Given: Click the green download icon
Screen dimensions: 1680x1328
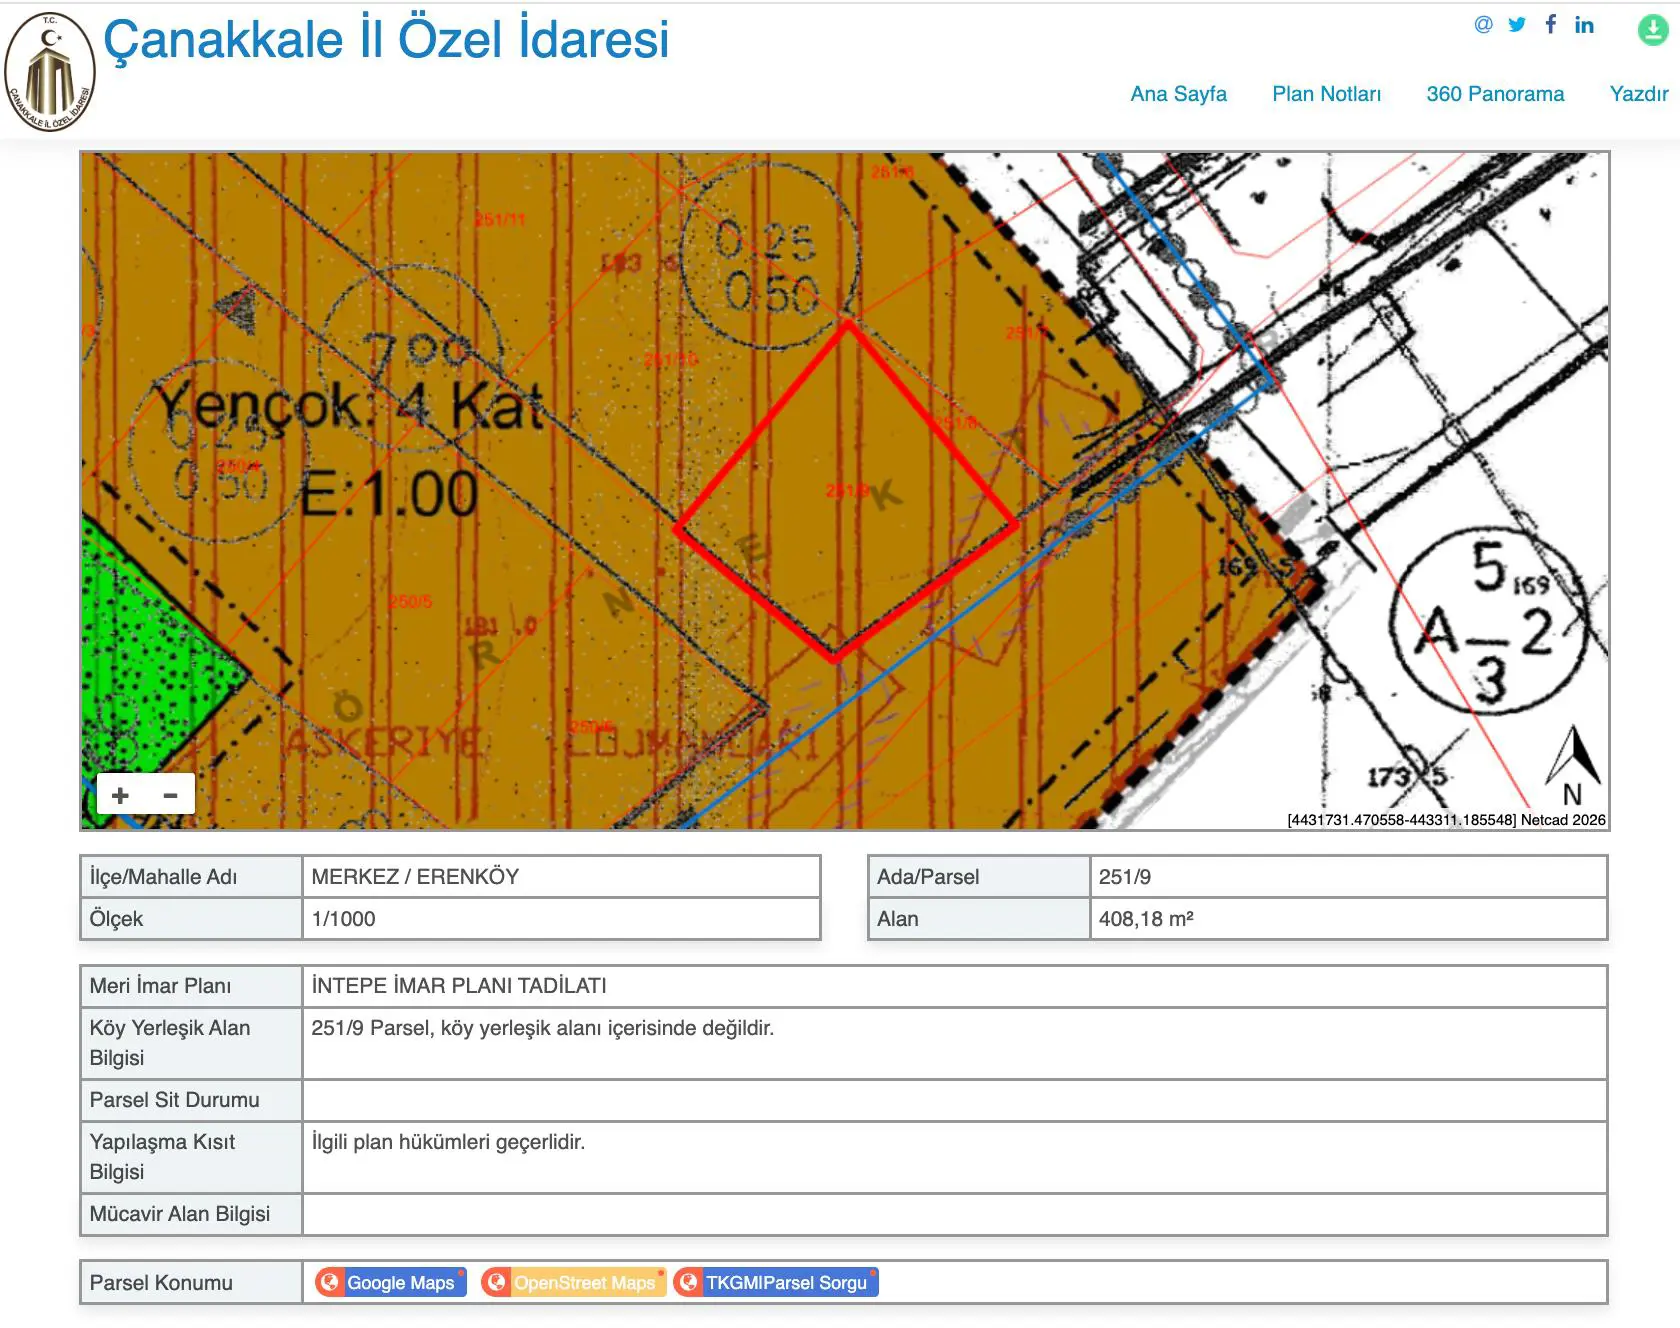Looking at the screenshot, I should [x=1653, y=29].
